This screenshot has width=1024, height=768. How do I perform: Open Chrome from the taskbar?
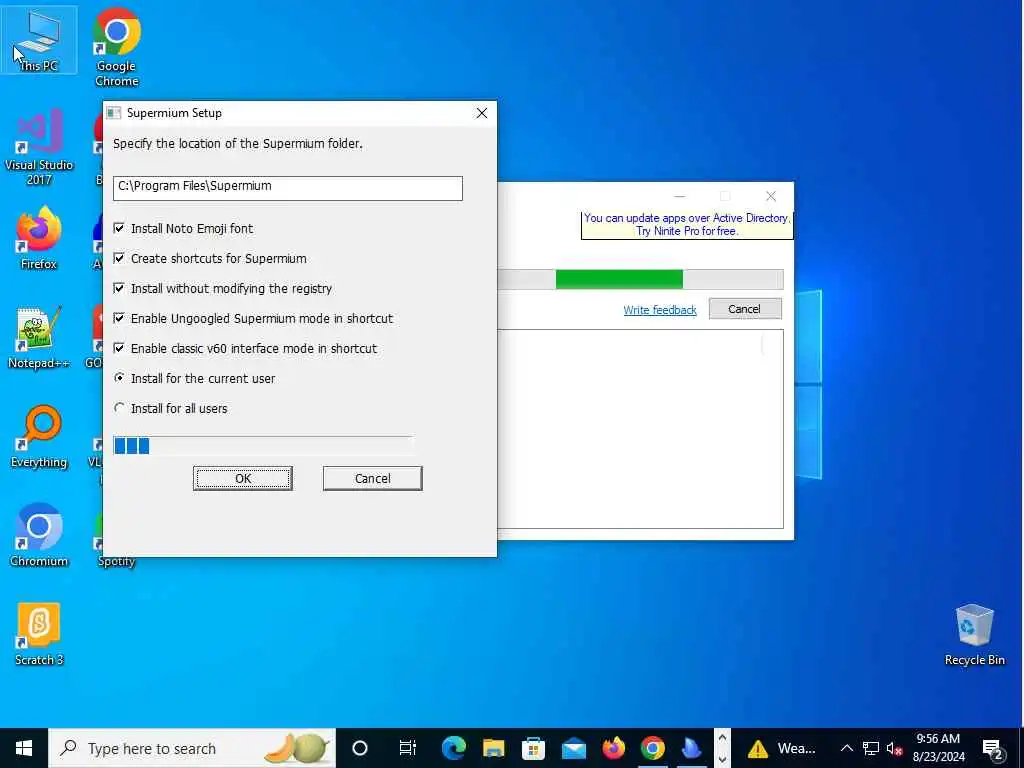(x=653, y=748)
